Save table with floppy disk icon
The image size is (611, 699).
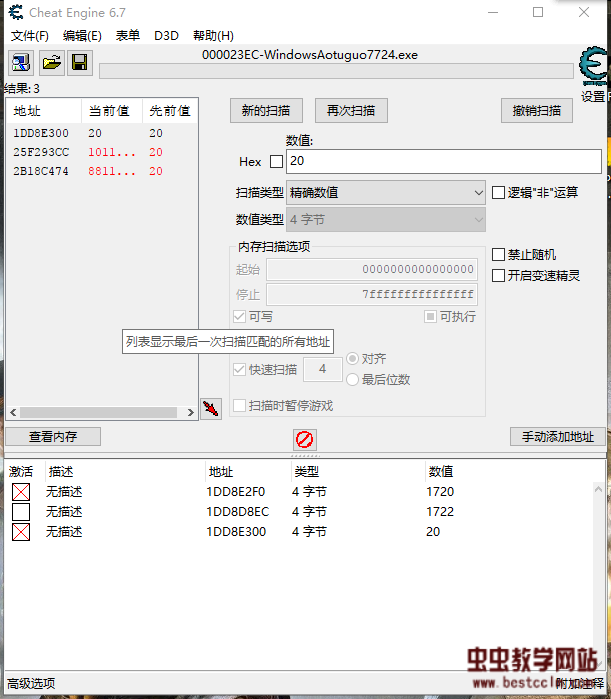(x=80, y=62)
